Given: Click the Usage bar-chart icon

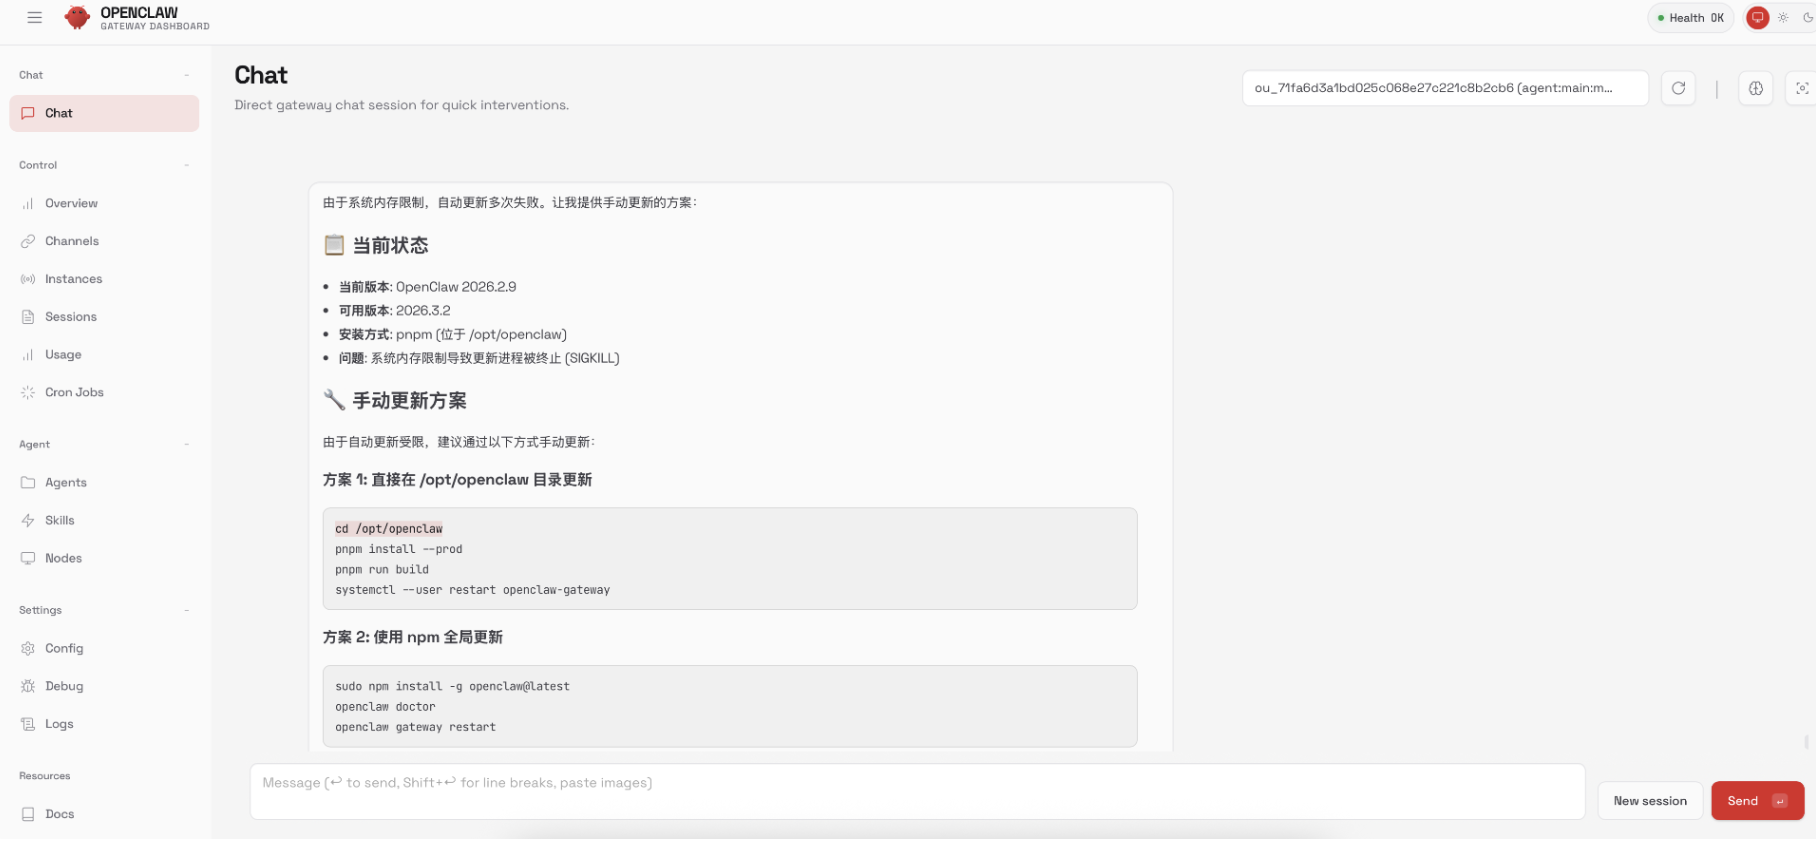Looking at the screenshot, I should (28, 355).
